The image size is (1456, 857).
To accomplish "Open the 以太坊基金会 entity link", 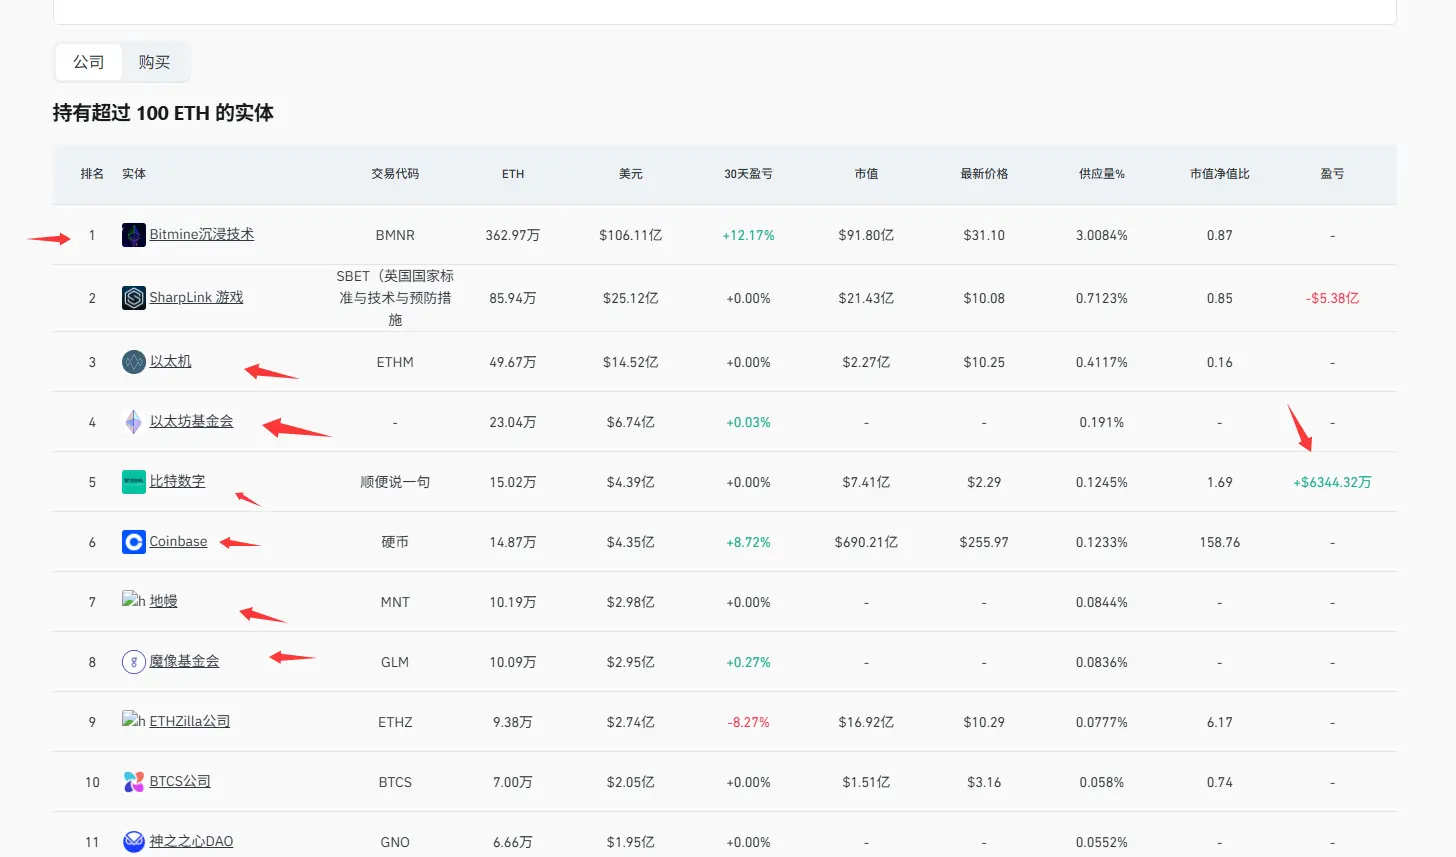I will tap(192, 421).
